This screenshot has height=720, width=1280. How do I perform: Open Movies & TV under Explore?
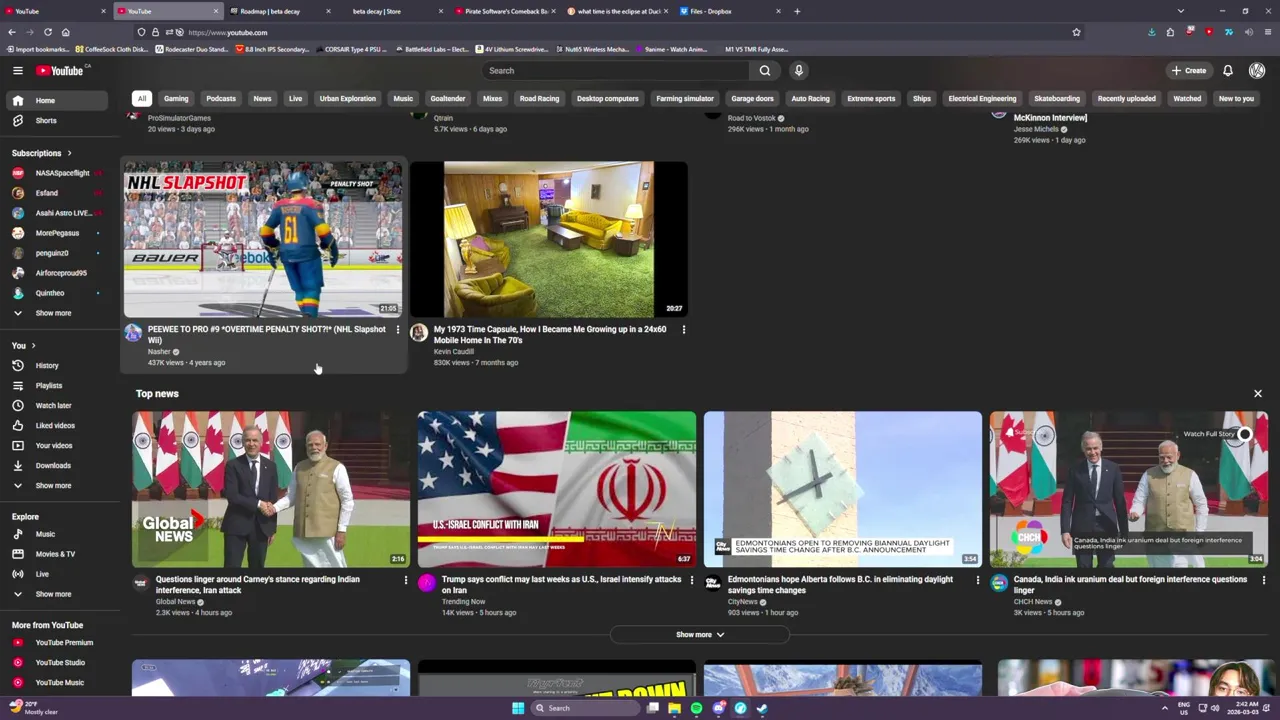click(58, 554)
